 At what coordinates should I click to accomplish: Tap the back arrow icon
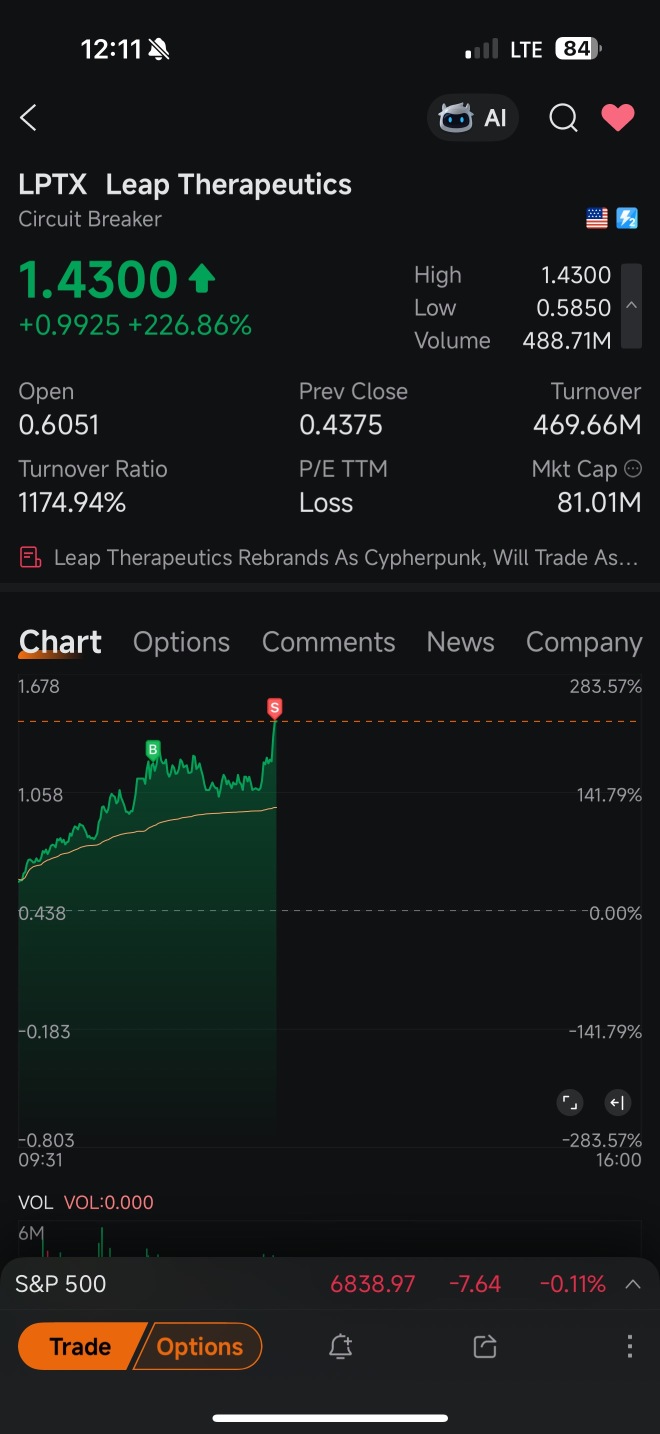click(28, 118)
